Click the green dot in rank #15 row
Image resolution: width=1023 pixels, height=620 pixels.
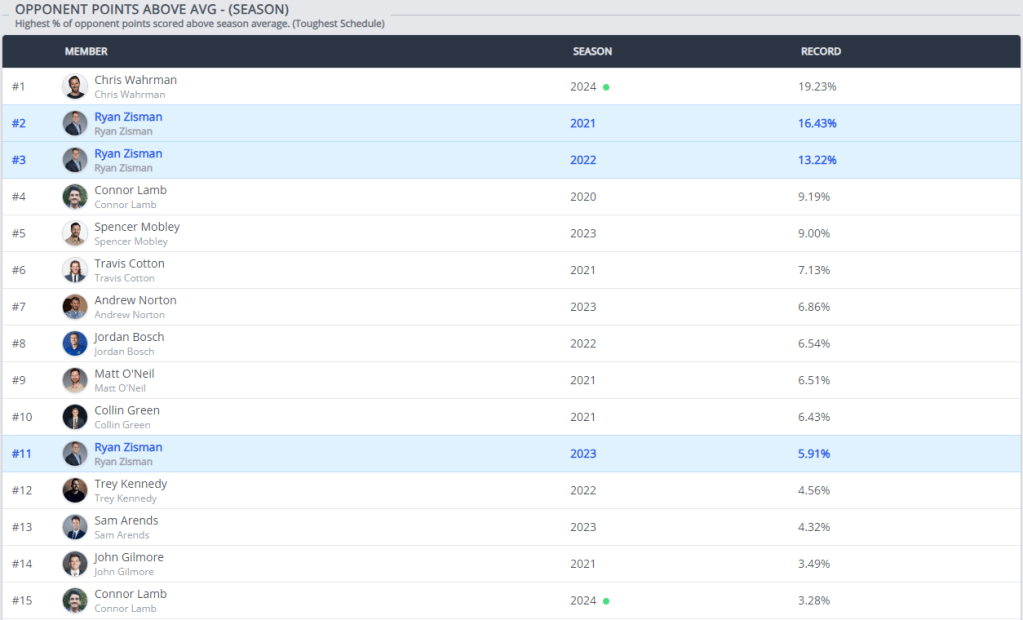(606, 601)
